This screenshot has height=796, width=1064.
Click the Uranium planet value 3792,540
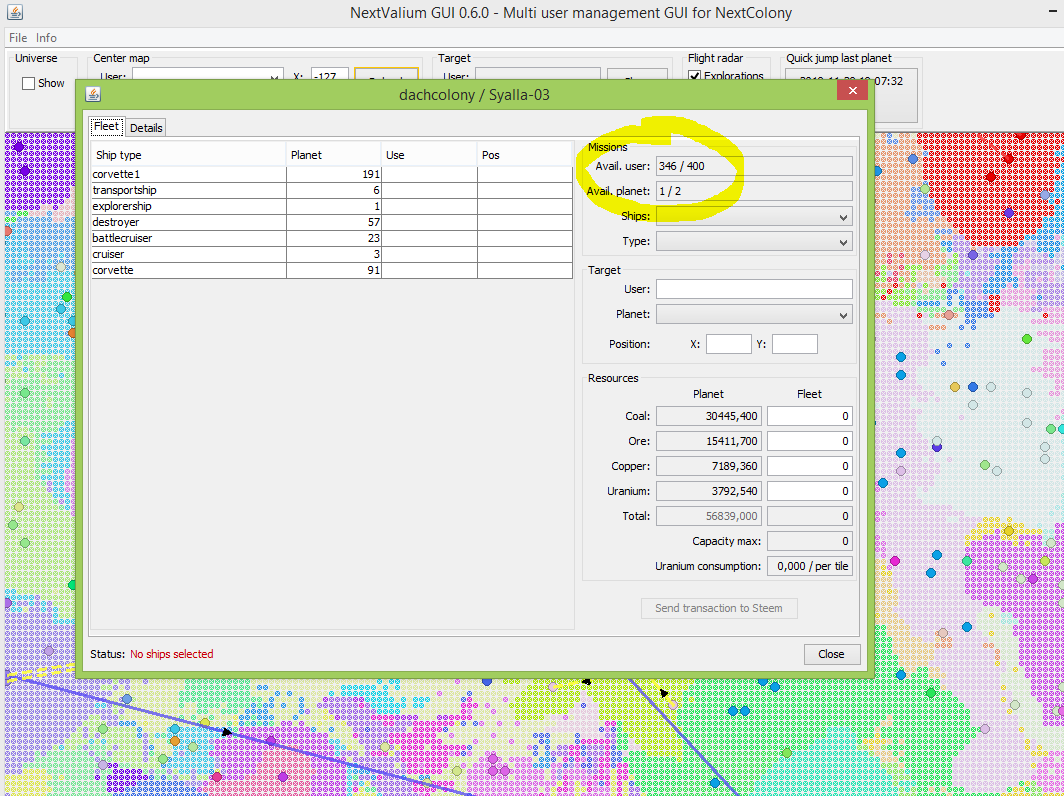[x=708, y=491]
